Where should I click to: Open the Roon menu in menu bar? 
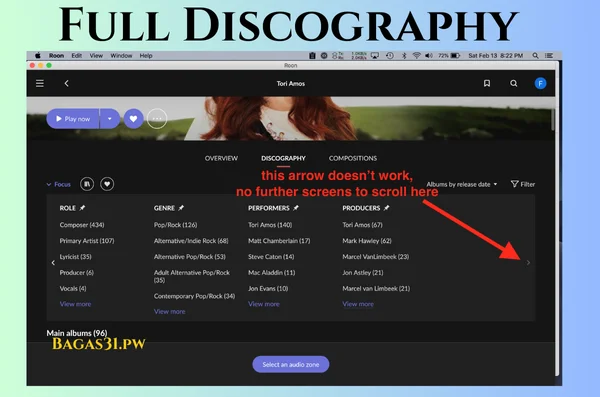click(x=56, y=56)
